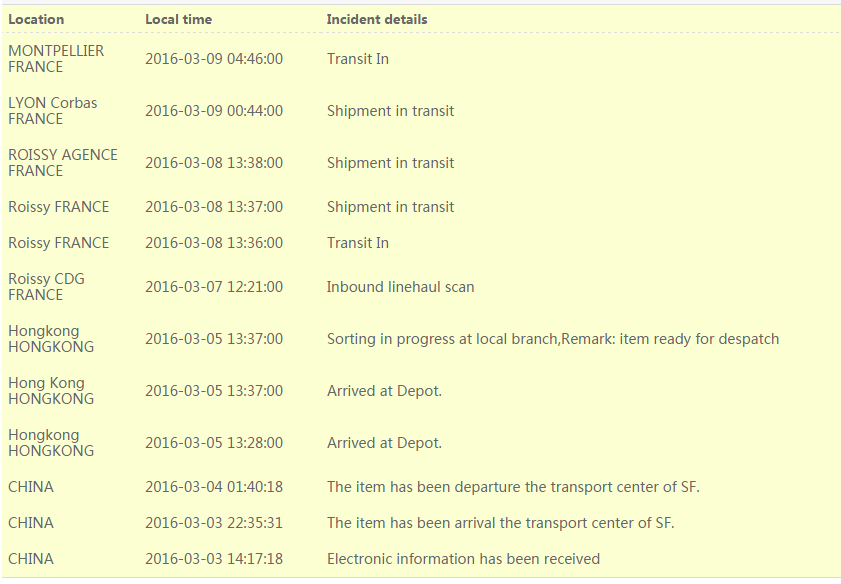841x584 pixels.
Task: Select timestamp 2016-03-09 04:46:00
Action: [214, 58]
